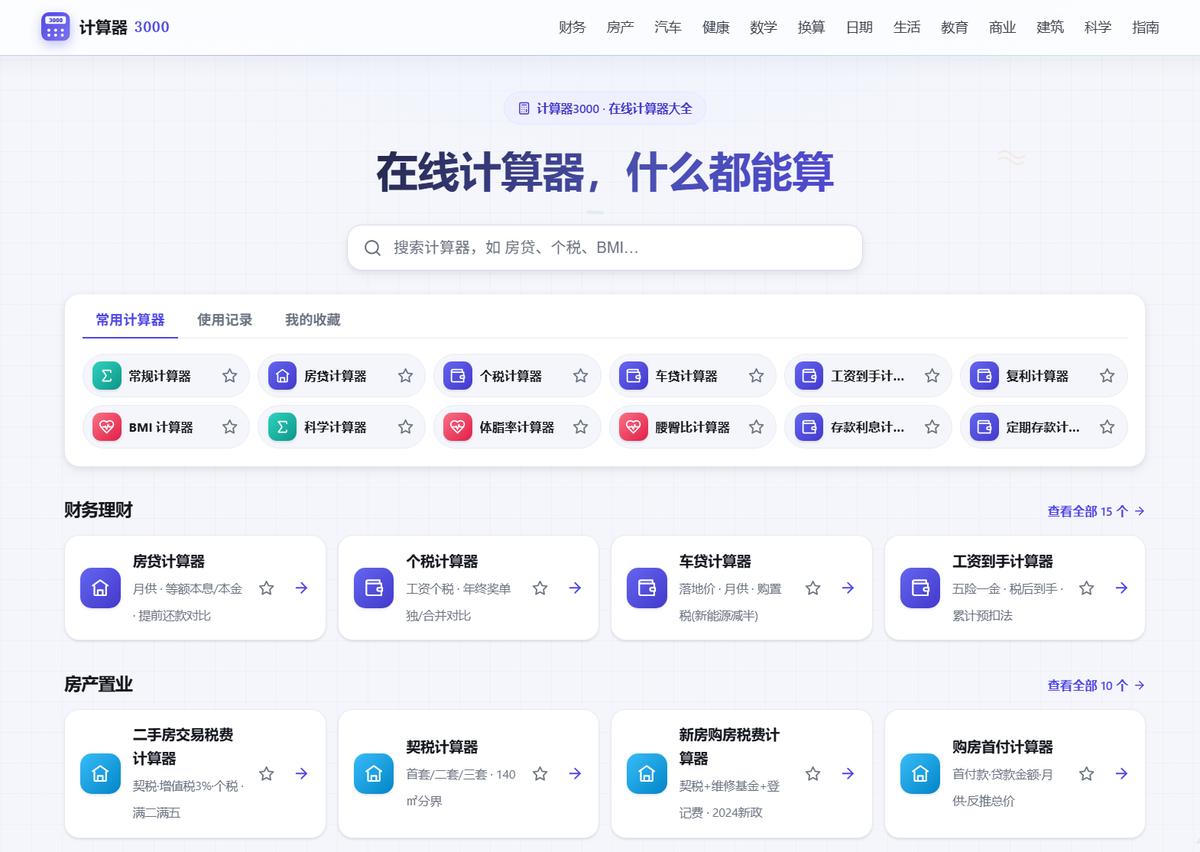Screen dimensions: 1200x852
Task: Click the 体脂率计算器 heart icon
Action: coord(457,427)
